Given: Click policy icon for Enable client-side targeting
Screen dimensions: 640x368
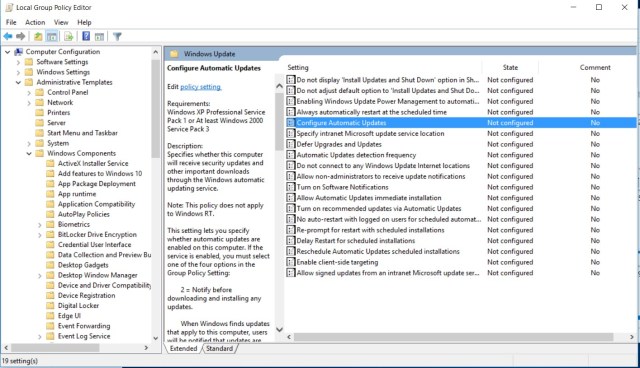Looking at the screenshot, I should 291,262.
